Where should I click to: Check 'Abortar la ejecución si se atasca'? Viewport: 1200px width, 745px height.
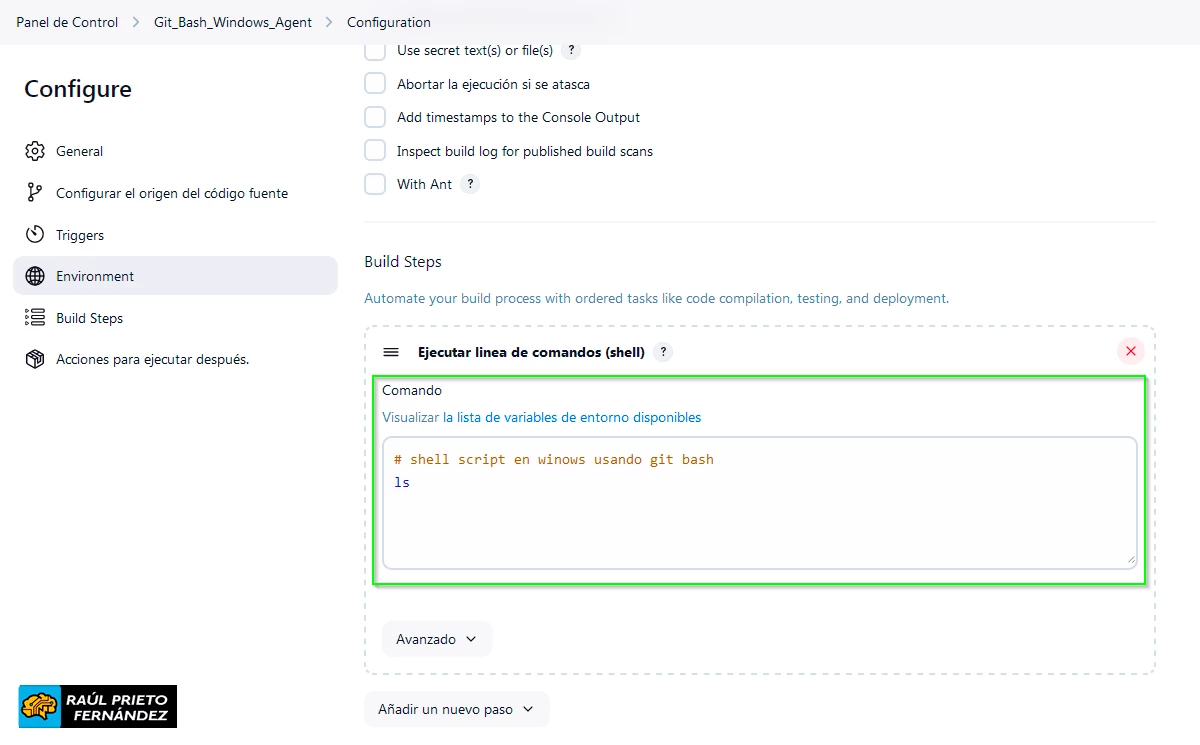pyautogui.click(x=374, y=83)
